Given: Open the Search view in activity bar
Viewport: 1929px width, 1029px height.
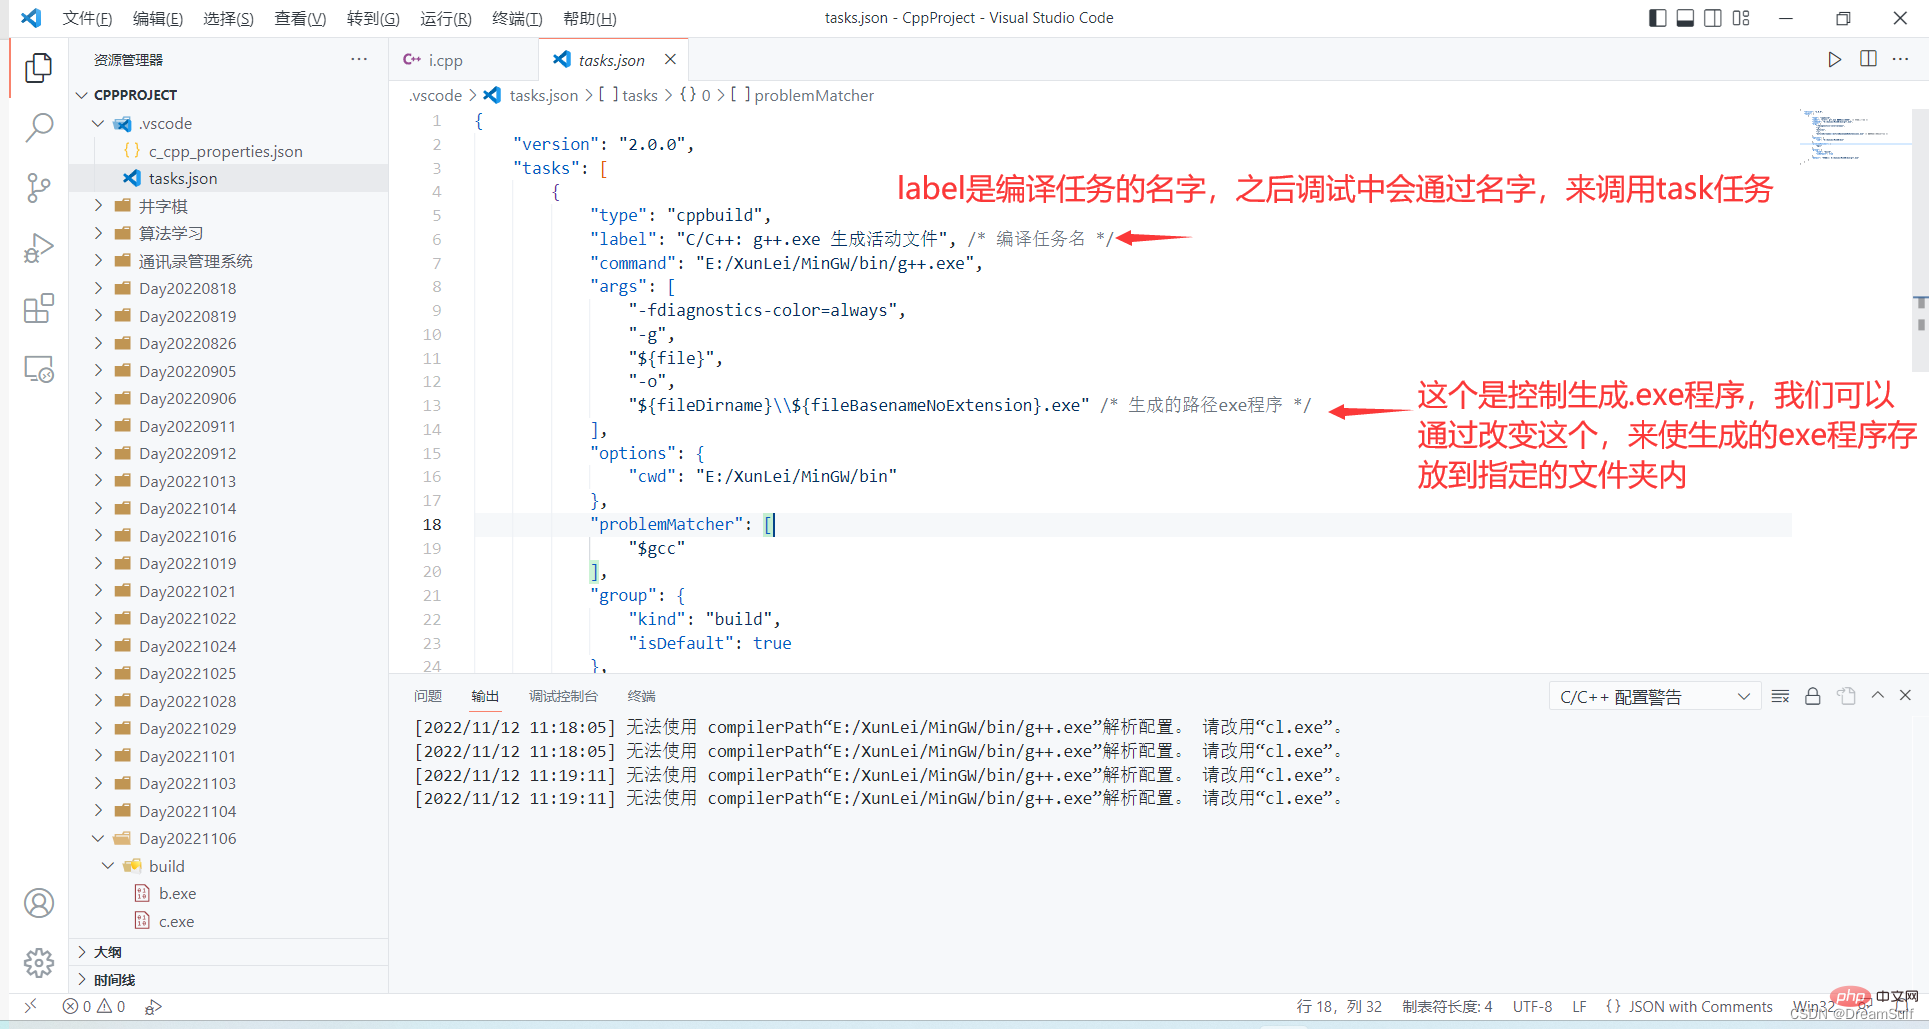Looking at the screenshot, I should 38,127.
